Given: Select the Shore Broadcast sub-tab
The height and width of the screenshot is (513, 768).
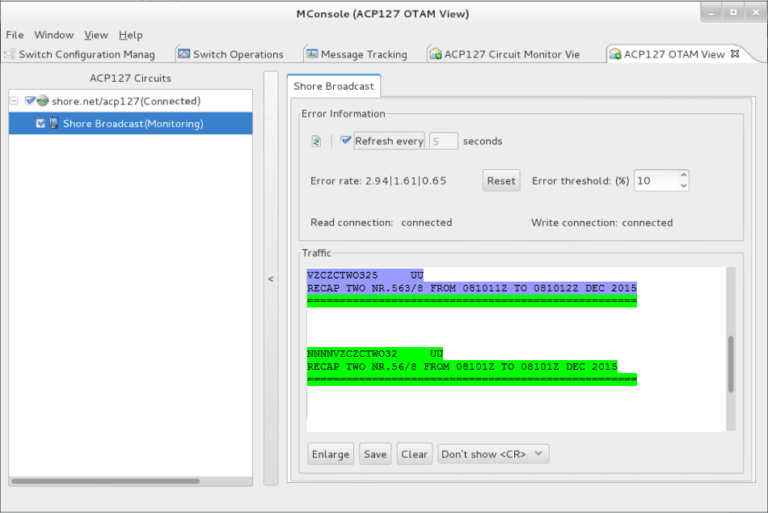Looking at the screenshot, I should pyautogui.click(x=334, y=86).
